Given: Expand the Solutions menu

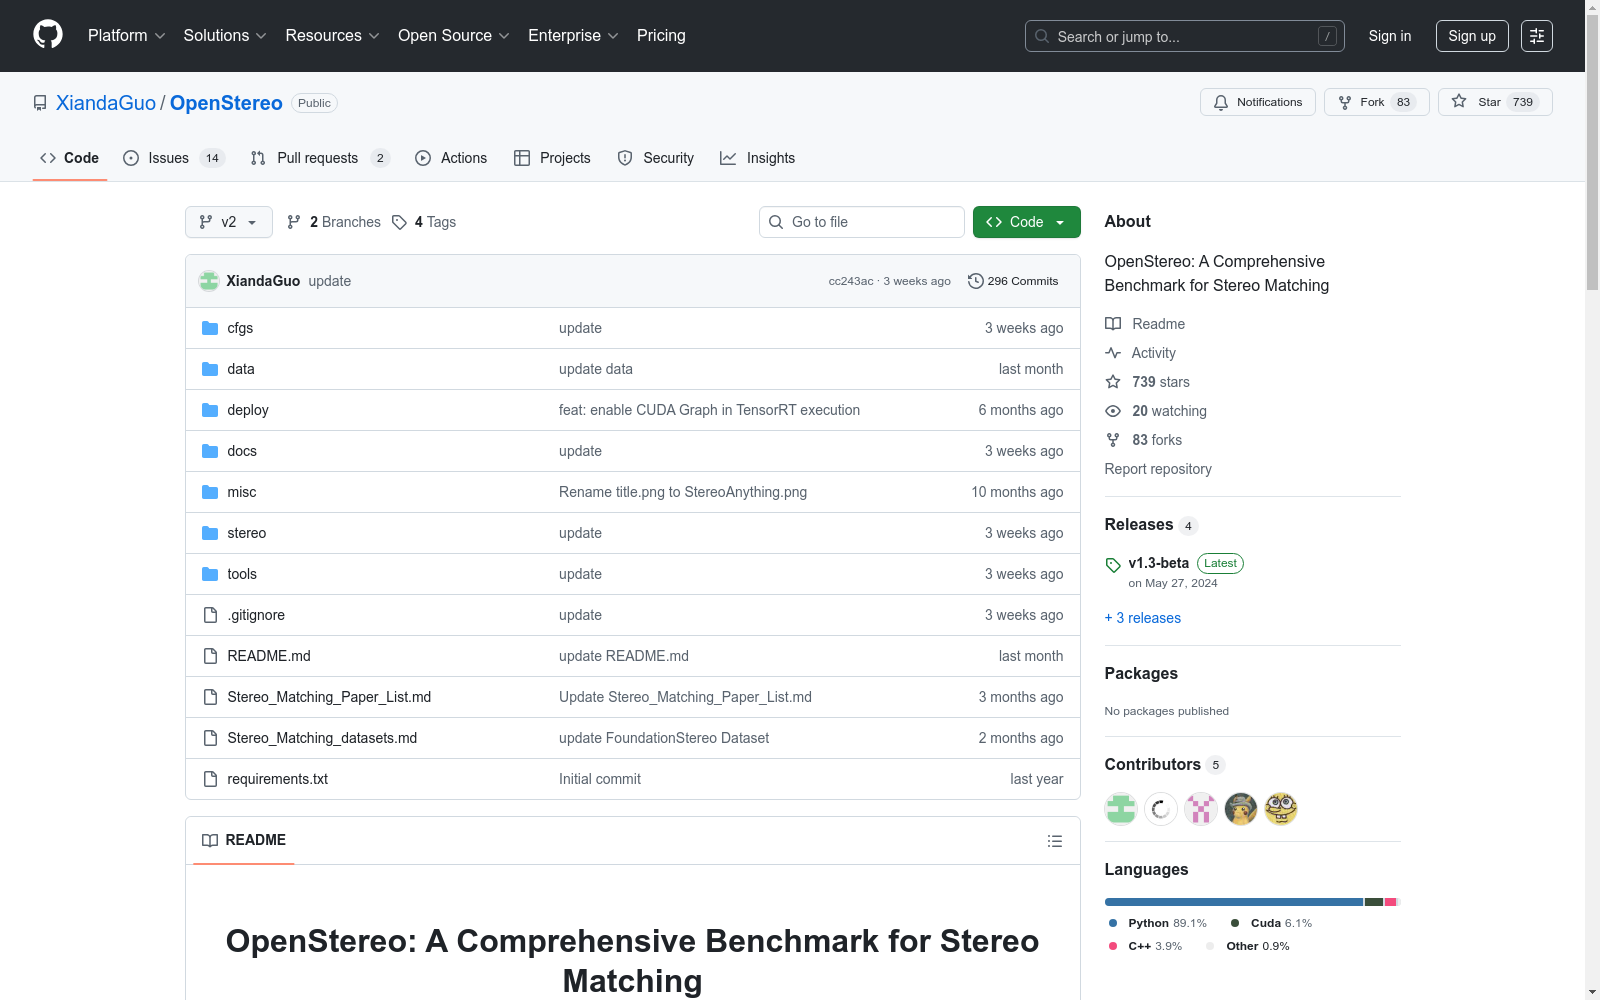Looking at the screenshot, I should 225,36.
